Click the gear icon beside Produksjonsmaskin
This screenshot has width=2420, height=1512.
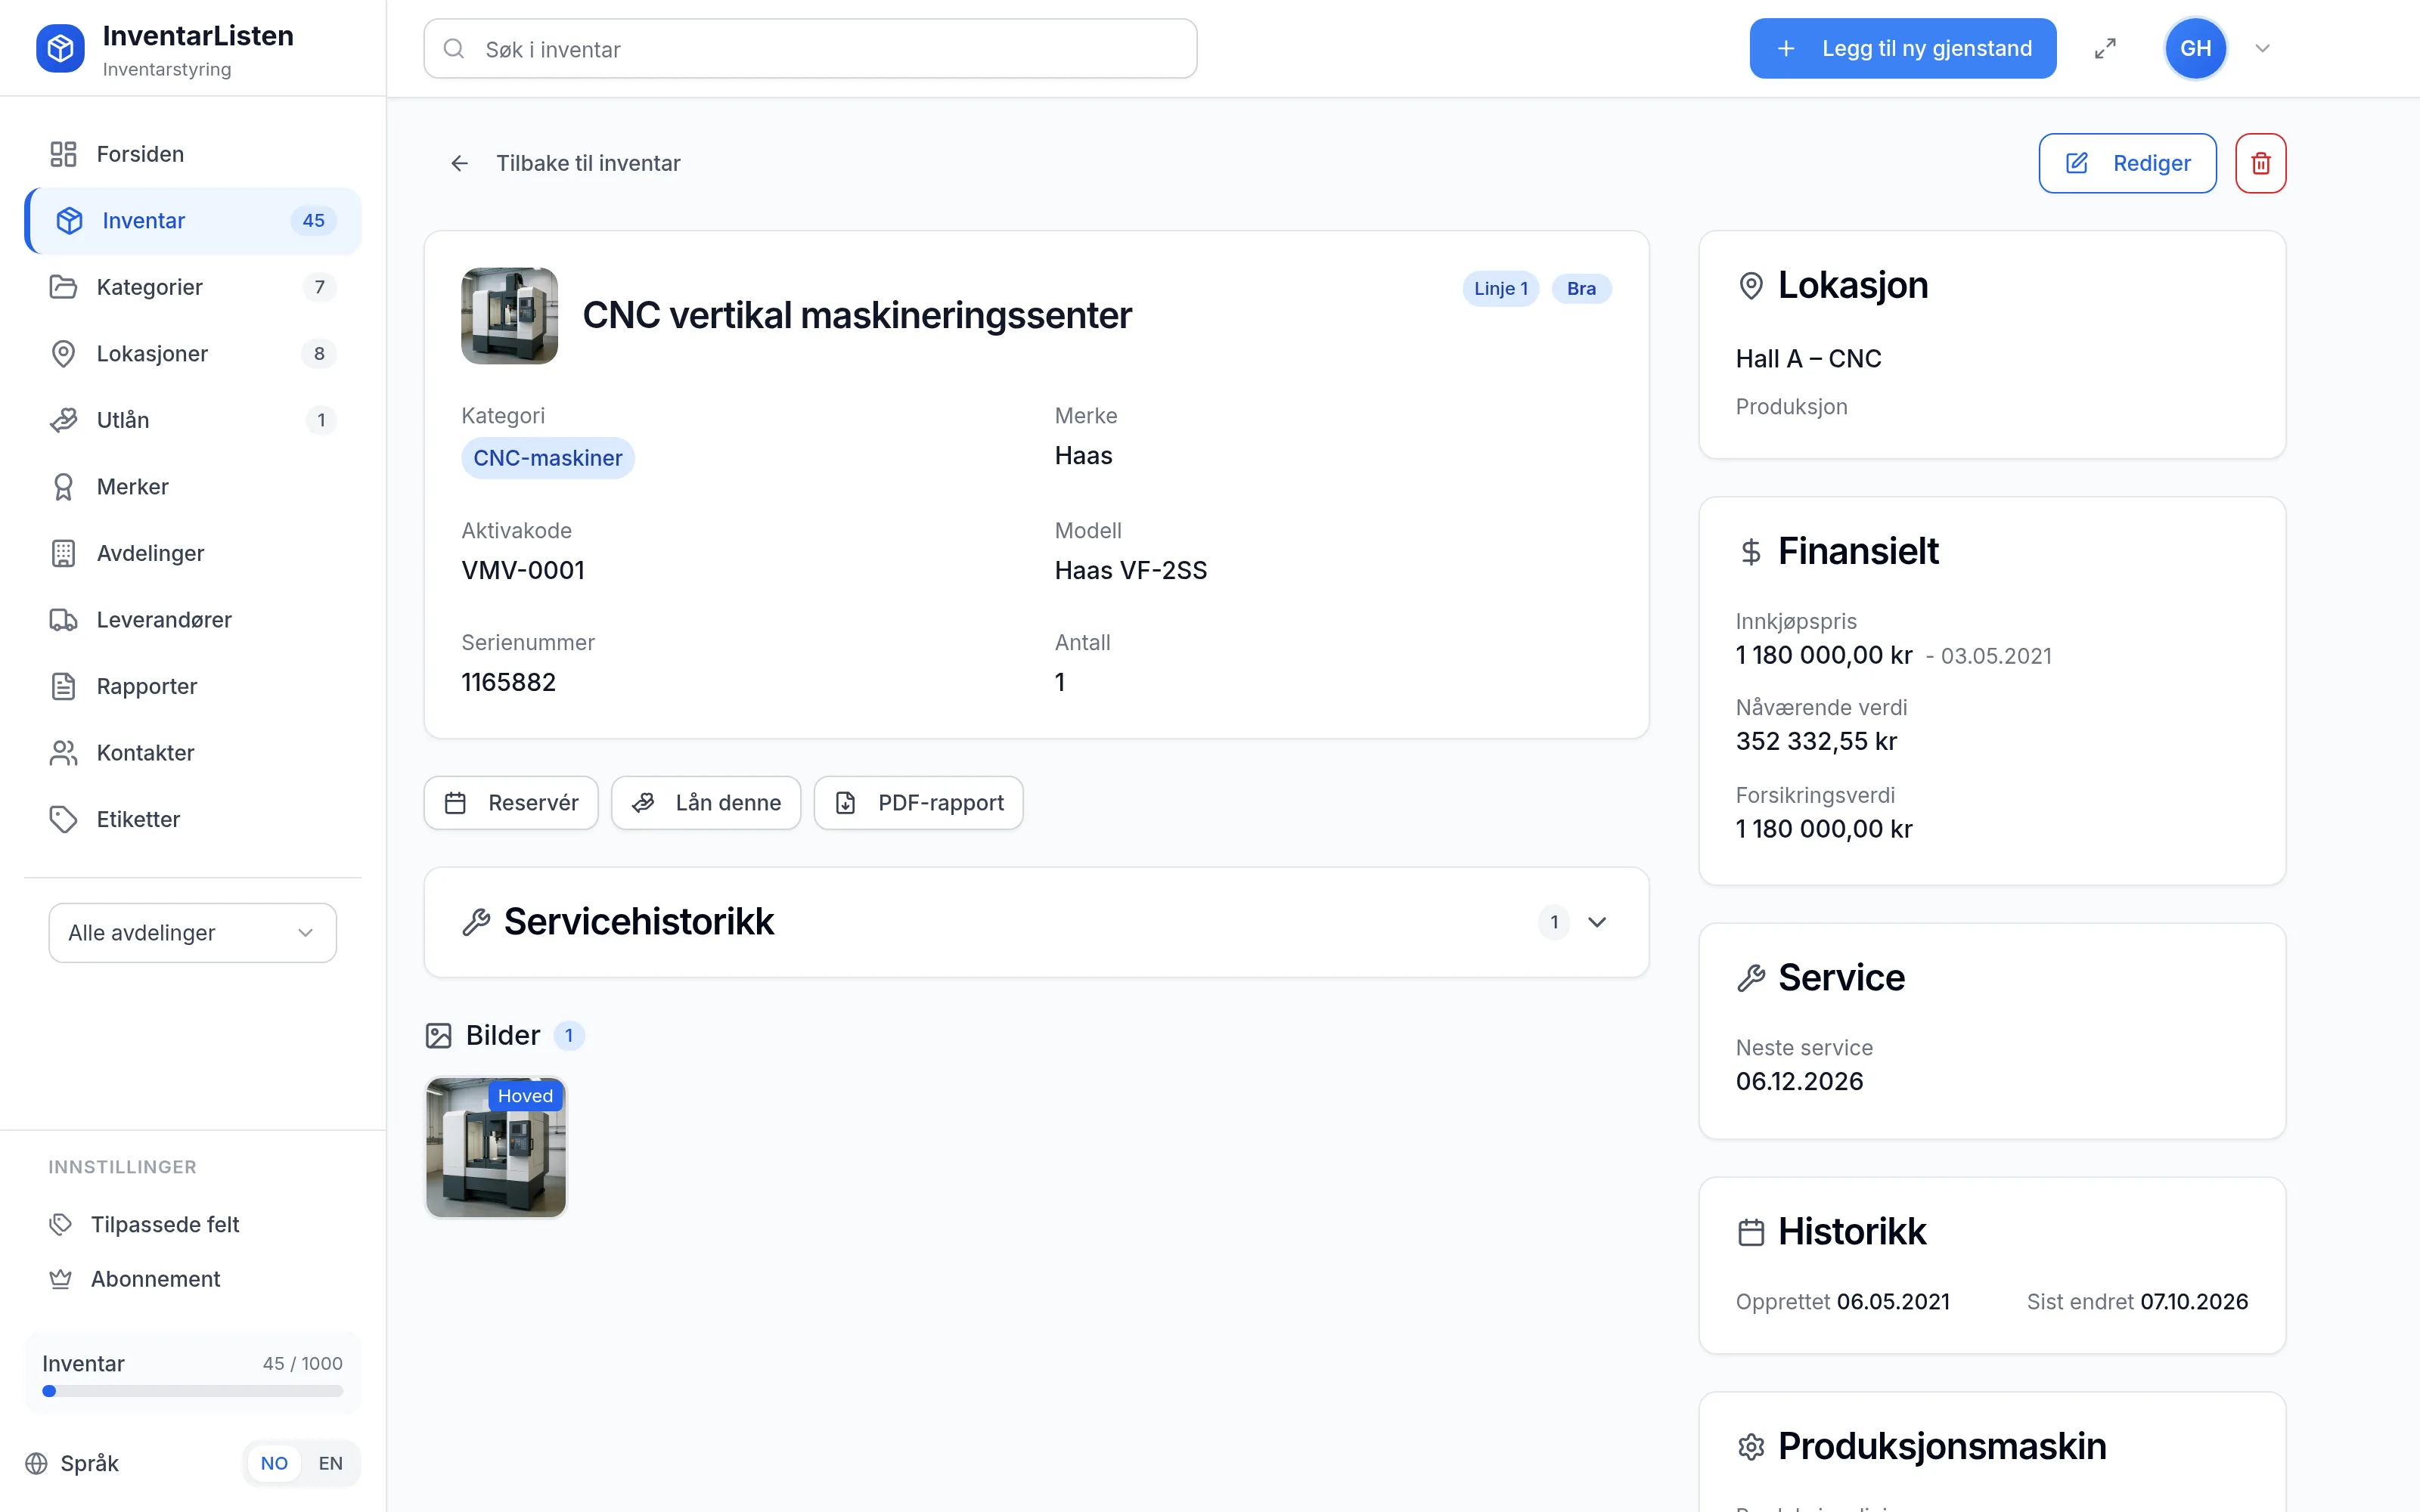(1750, 1447)
